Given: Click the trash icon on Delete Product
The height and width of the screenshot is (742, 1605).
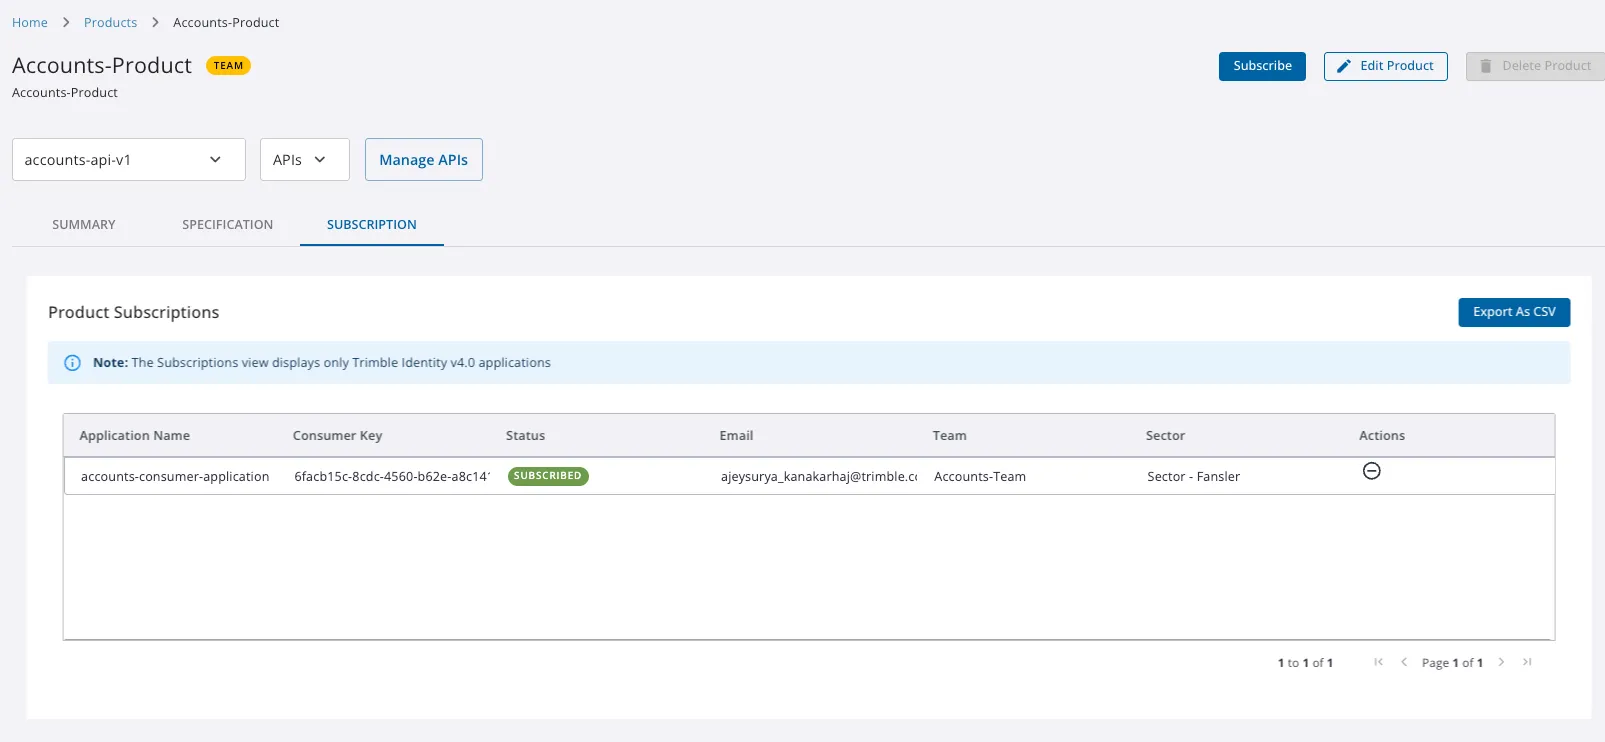Looking at the screenshot, I should coord(1485,66).
